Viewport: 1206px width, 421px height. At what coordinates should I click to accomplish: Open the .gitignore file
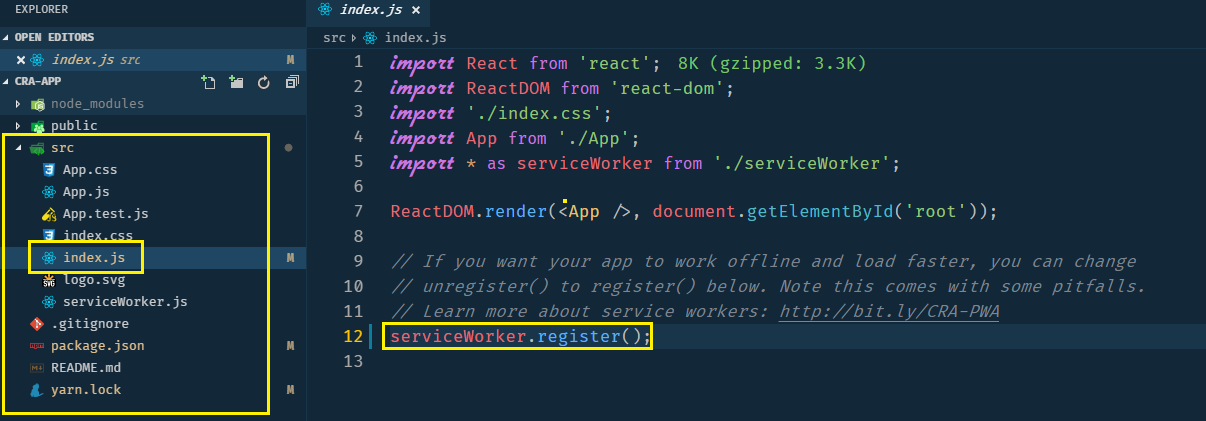[90, 324]
